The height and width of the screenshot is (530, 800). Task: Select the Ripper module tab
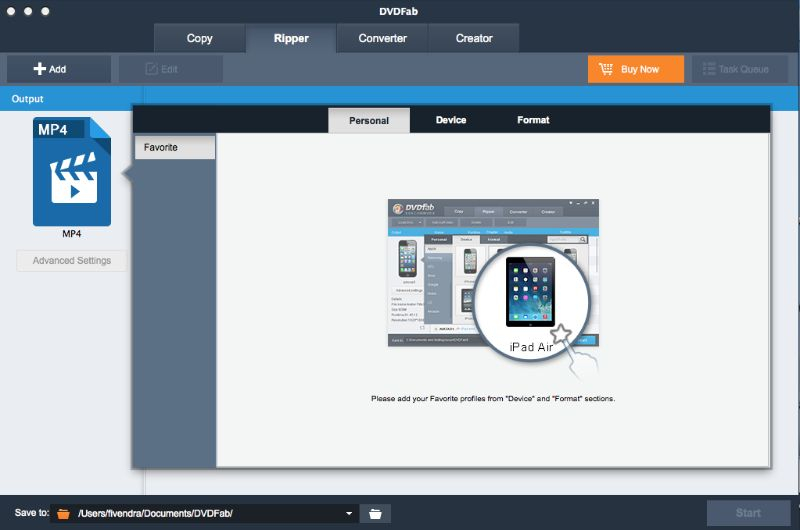291,38
